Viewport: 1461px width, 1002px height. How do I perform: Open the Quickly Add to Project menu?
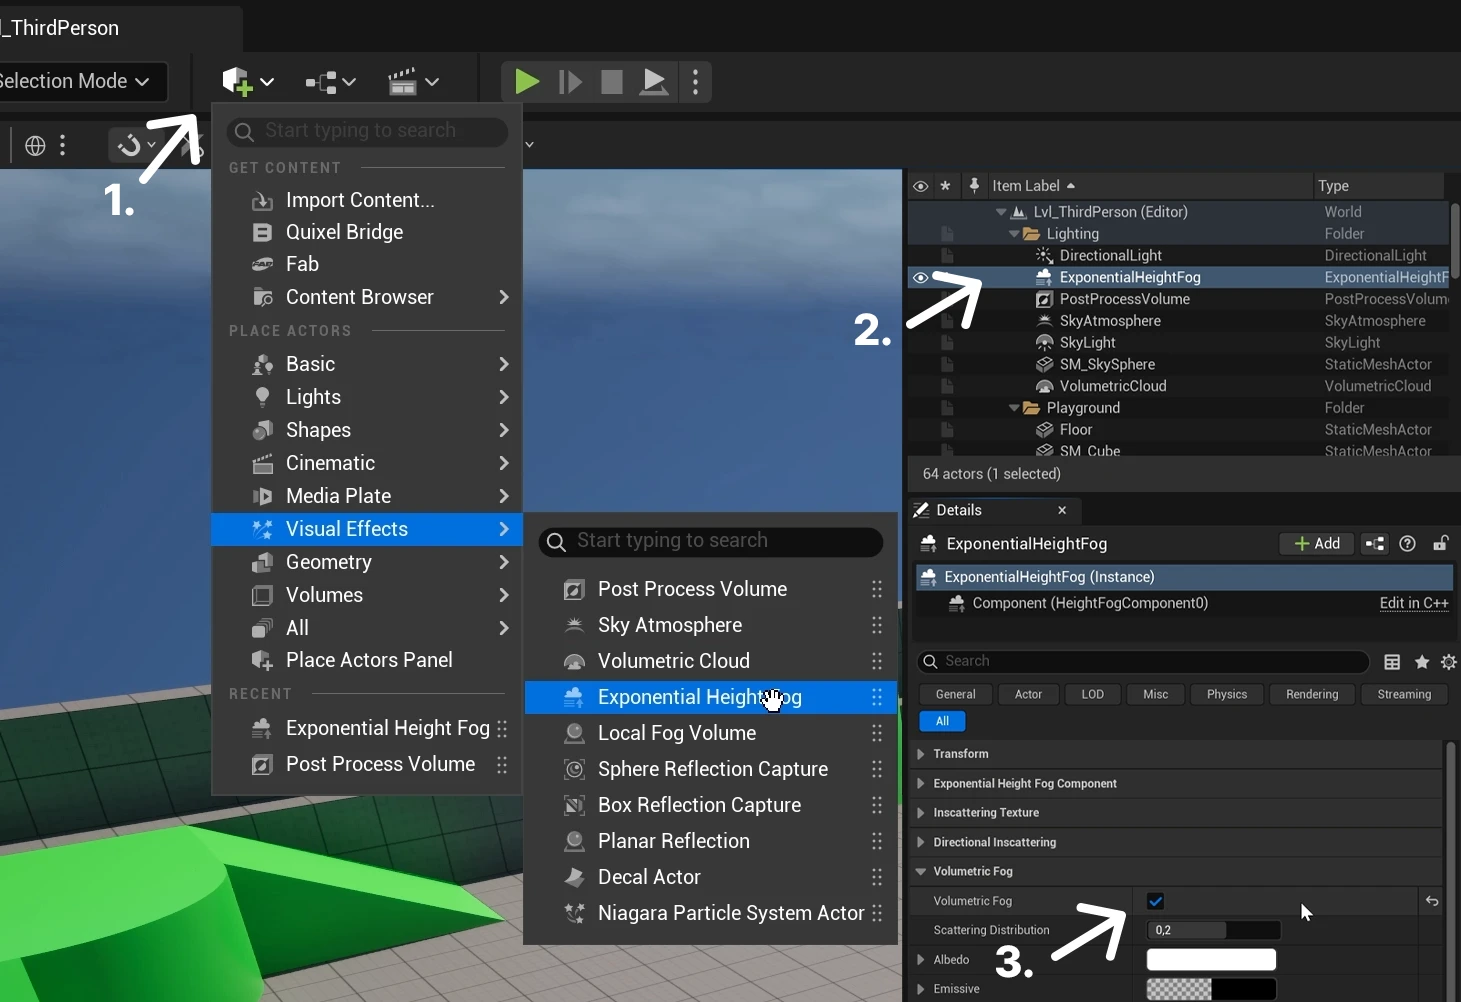pyautogui.click(x=247, y=81)
